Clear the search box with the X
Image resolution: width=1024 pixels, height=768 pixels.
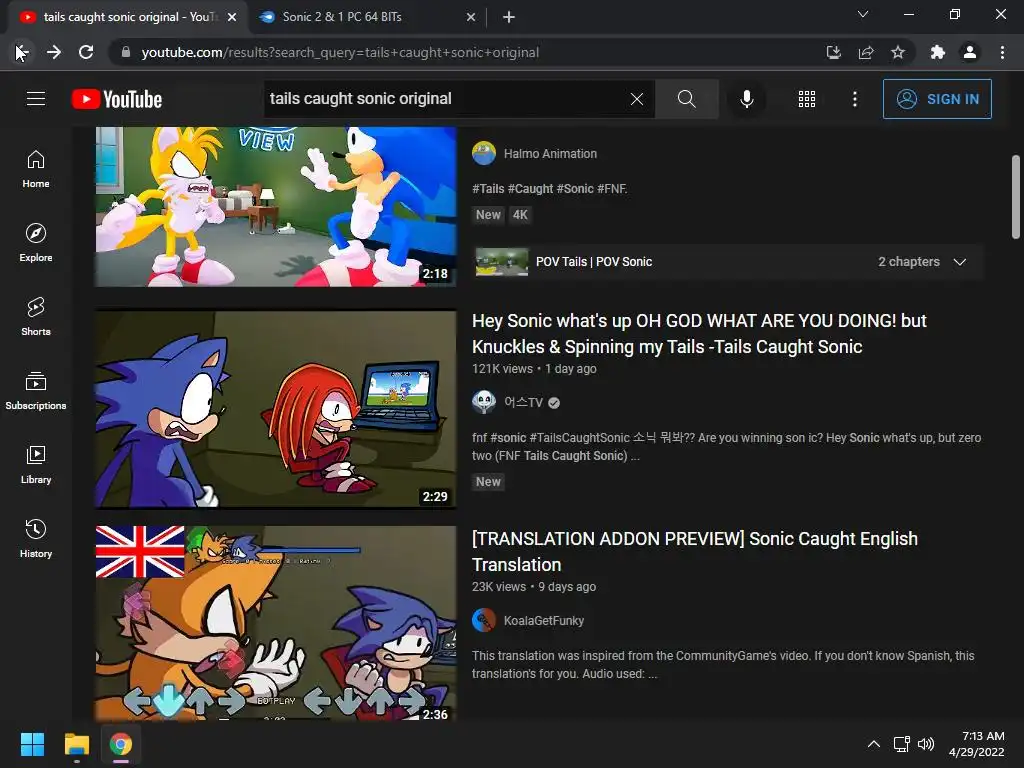637,99
